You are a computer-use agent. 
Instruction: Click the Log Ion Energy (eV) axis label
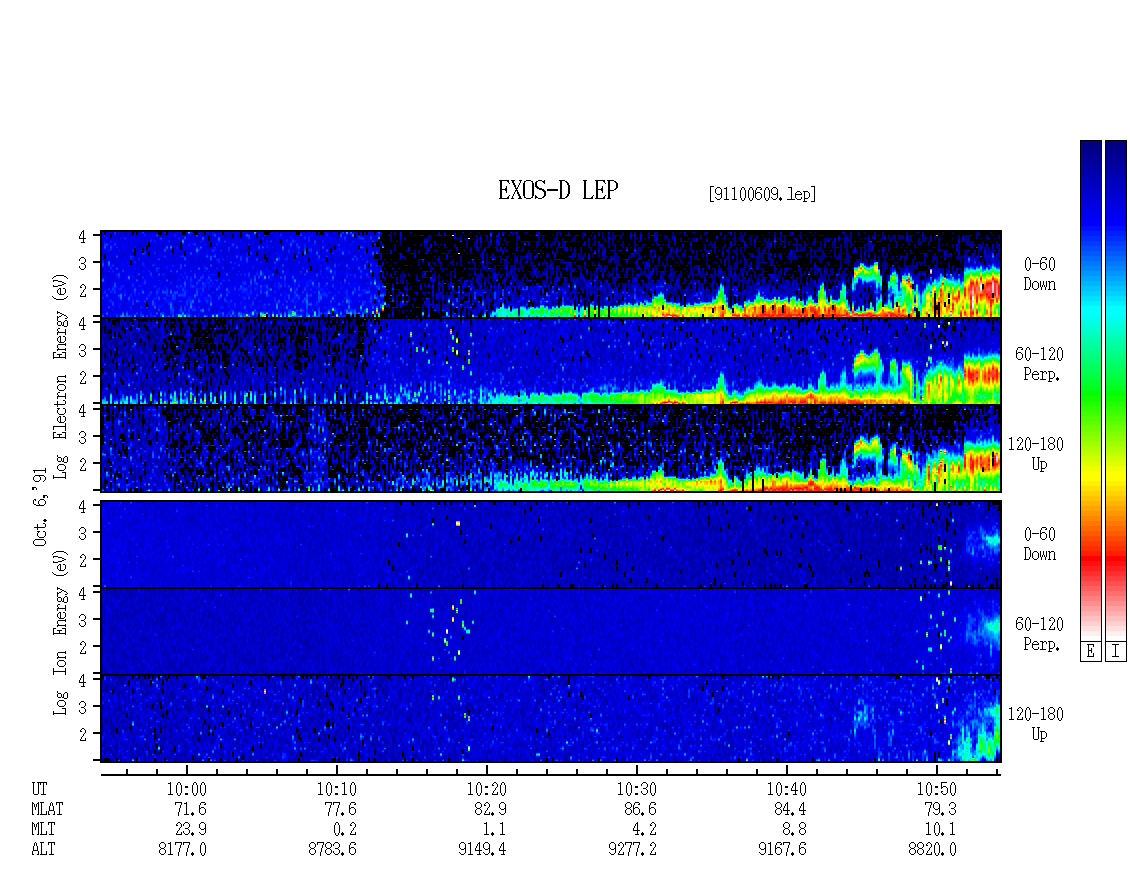tap(61, 633)
